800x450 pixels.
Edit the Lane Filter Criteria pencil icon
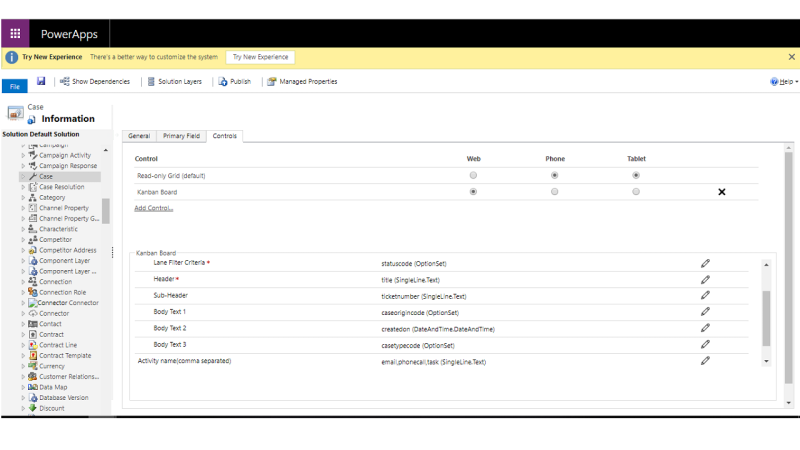[x=705, y=263]
